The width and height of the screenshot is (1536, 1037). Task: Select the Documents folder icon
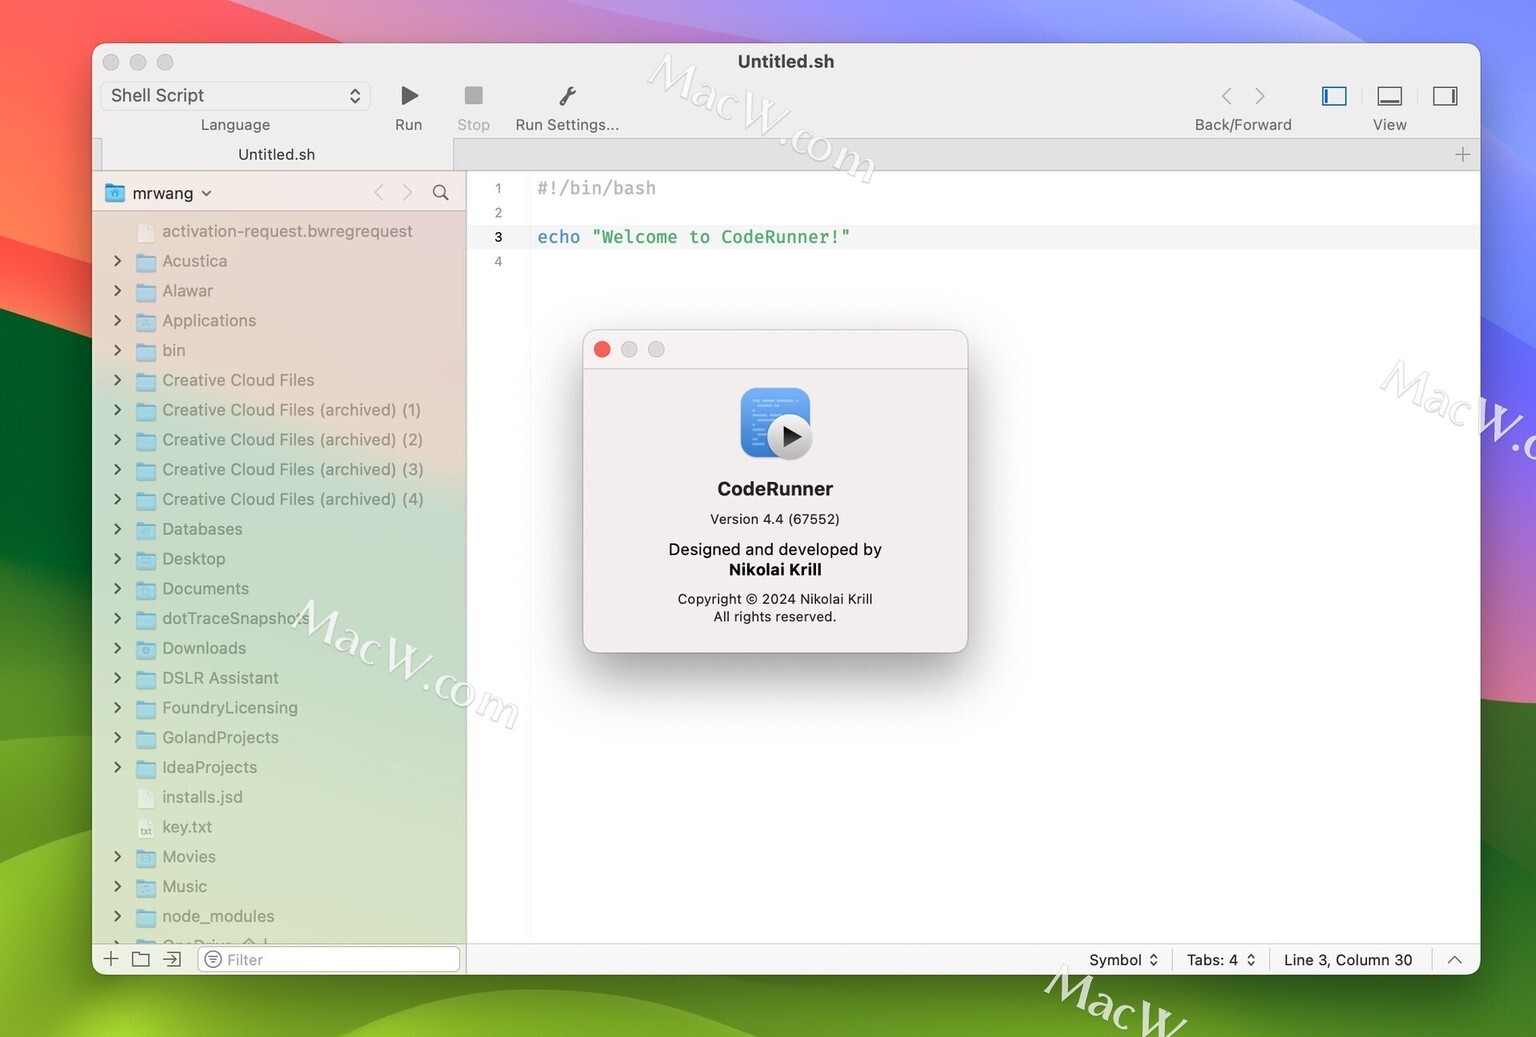point(146,589)
